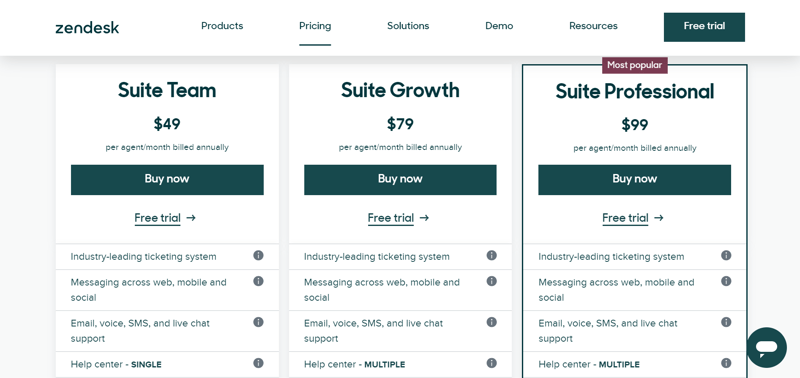This screenshot has height=378, width=800.
Task: Click Suite Professional 'Industry-leading ticketing system' text
Action: pos(611,257)
